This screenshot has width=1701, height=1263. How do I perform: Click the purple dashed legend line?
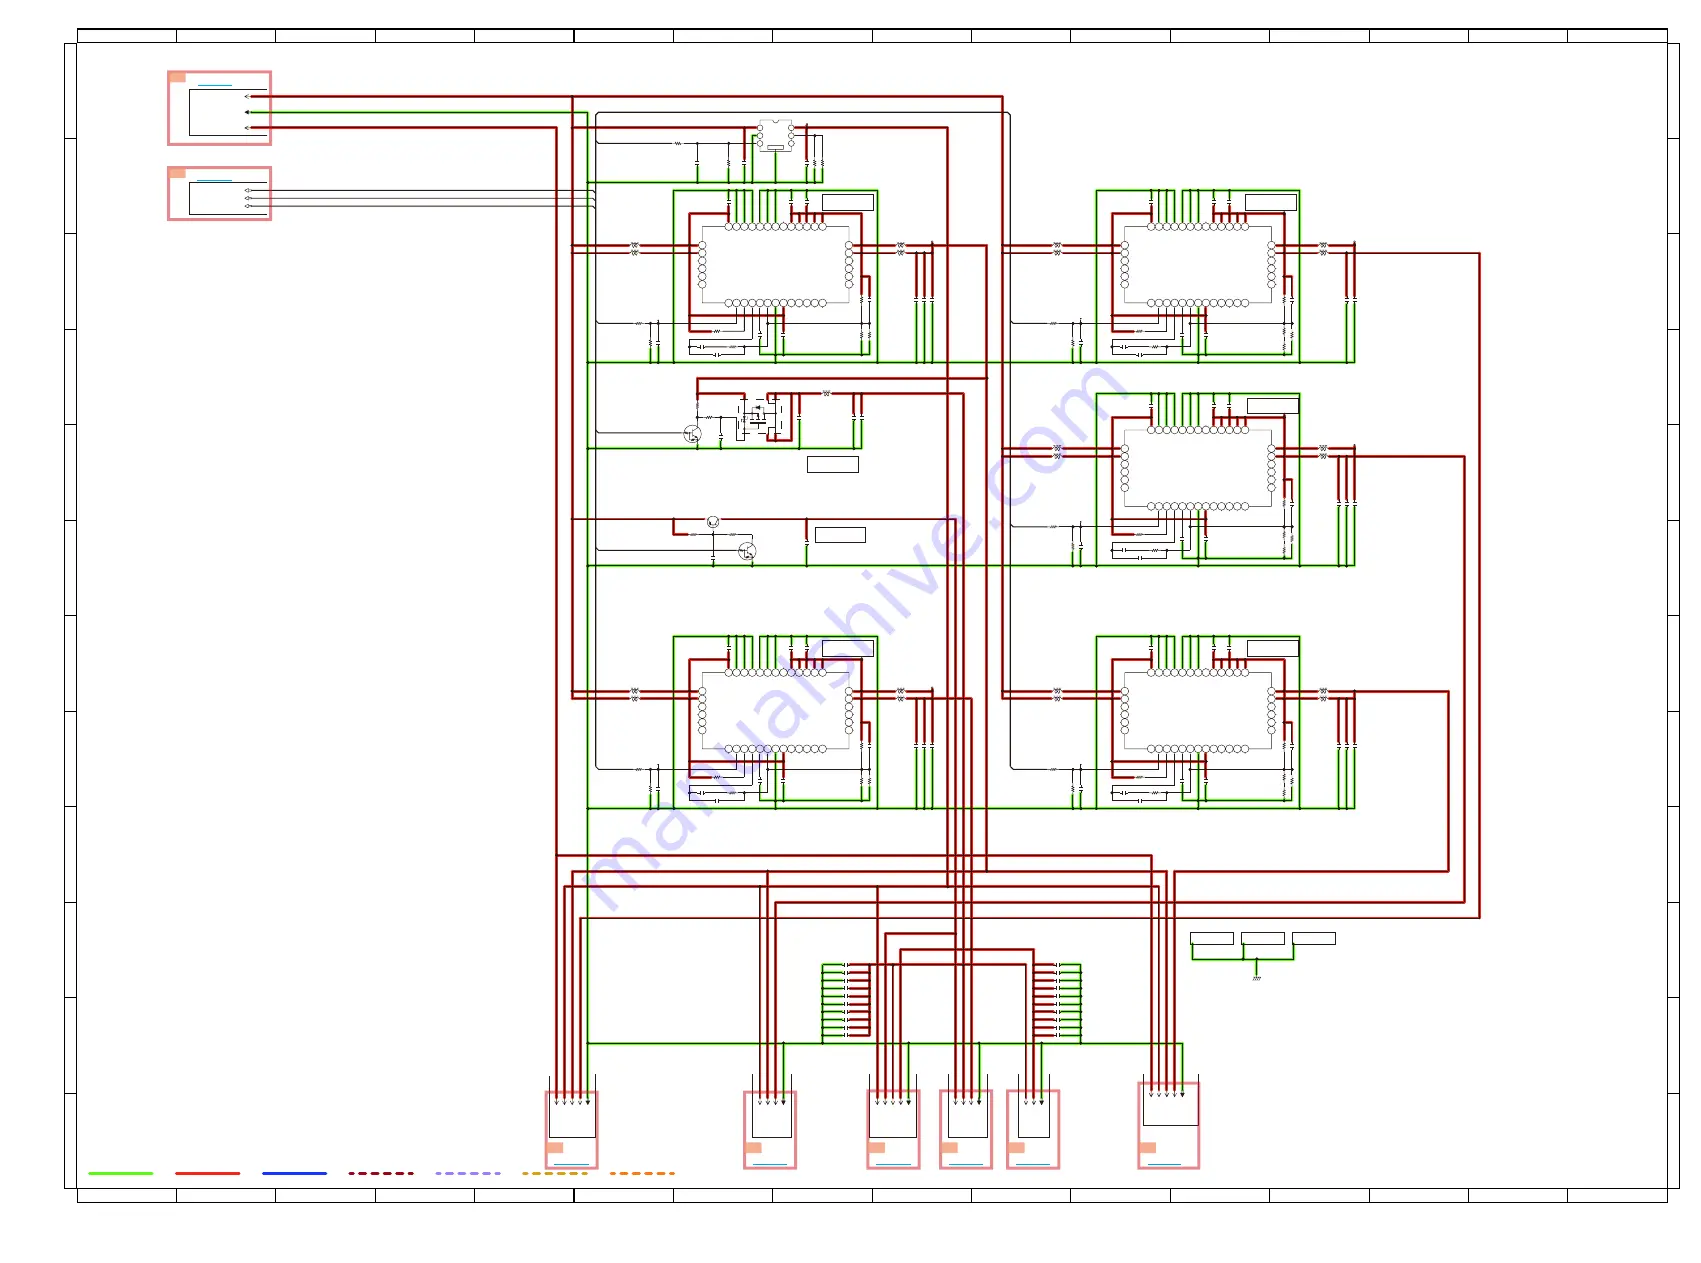pos(468,1173)
